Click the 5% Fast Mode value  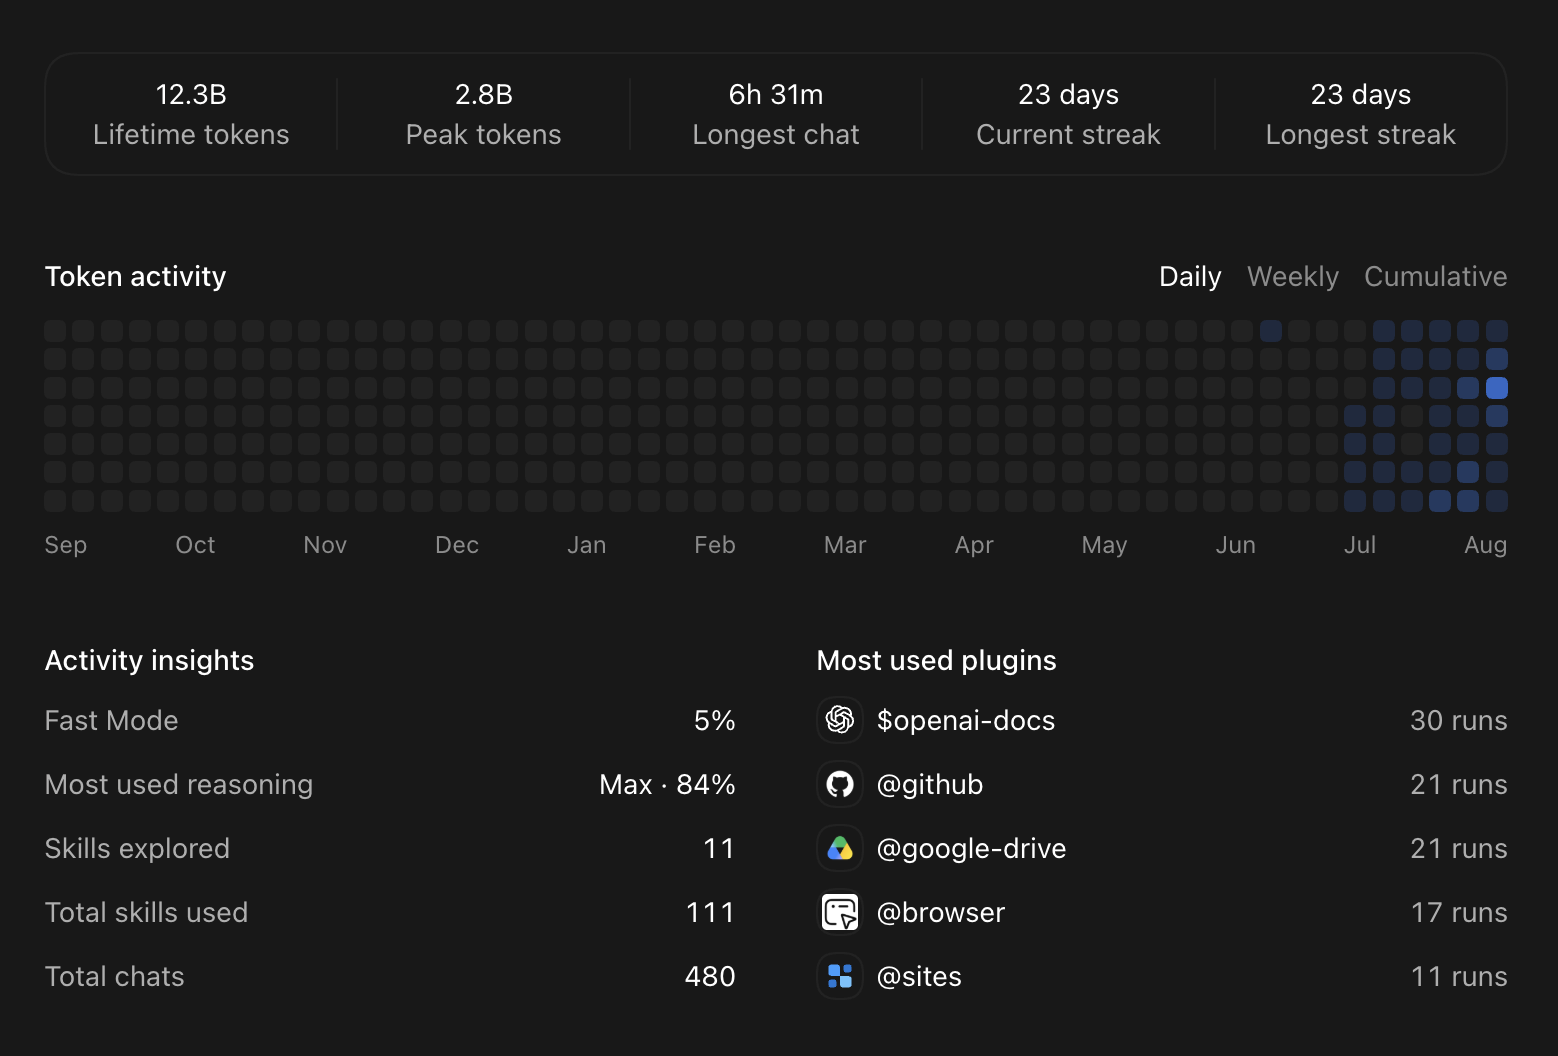(x=715, y=721)
